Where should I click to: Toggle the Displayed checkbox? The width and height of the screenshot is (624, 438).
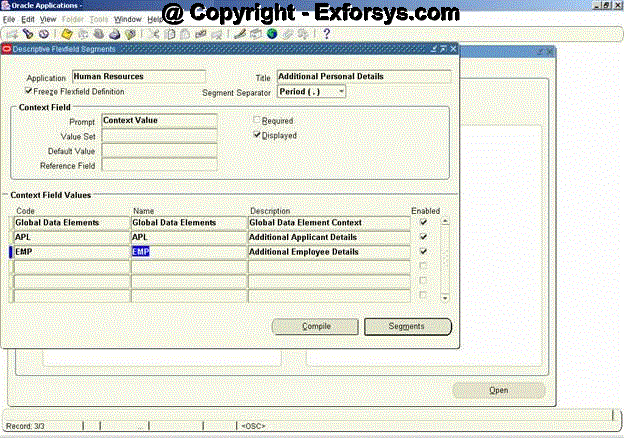tap(257, 135)
